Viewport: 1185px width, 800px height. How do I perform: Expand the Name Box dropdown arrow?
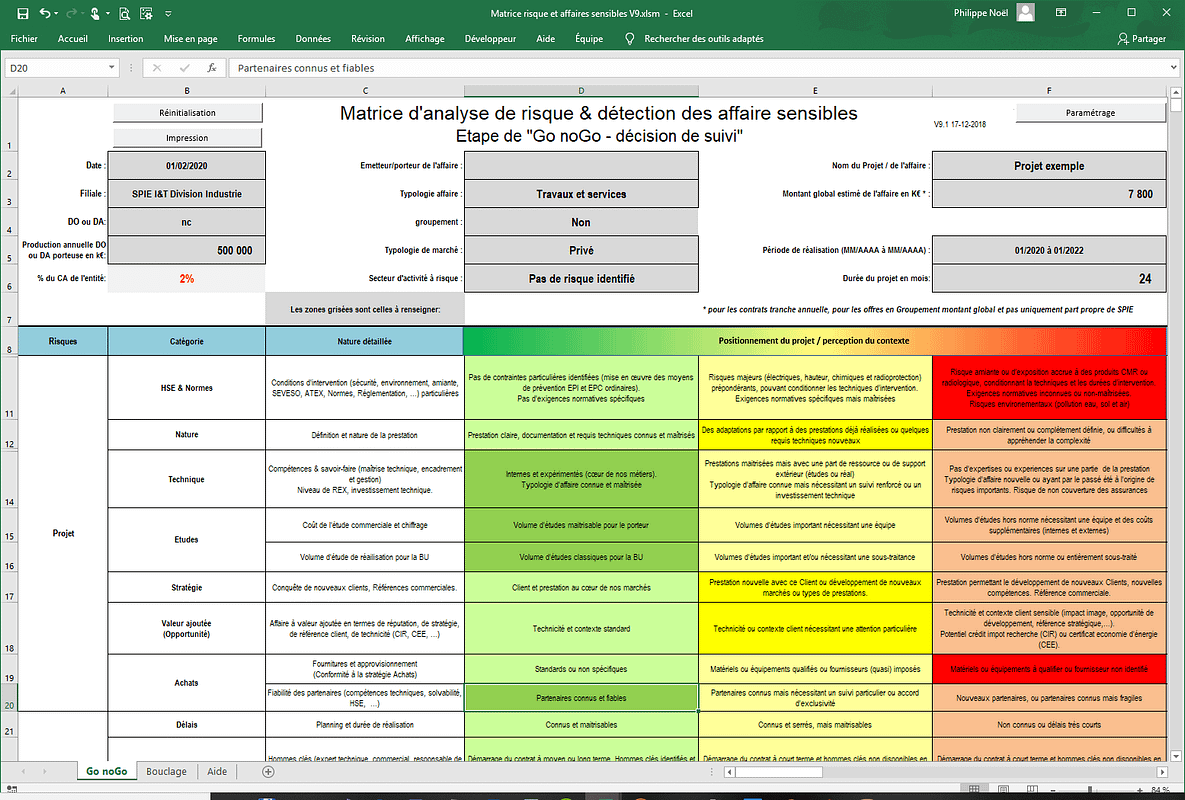coord(112,67)
